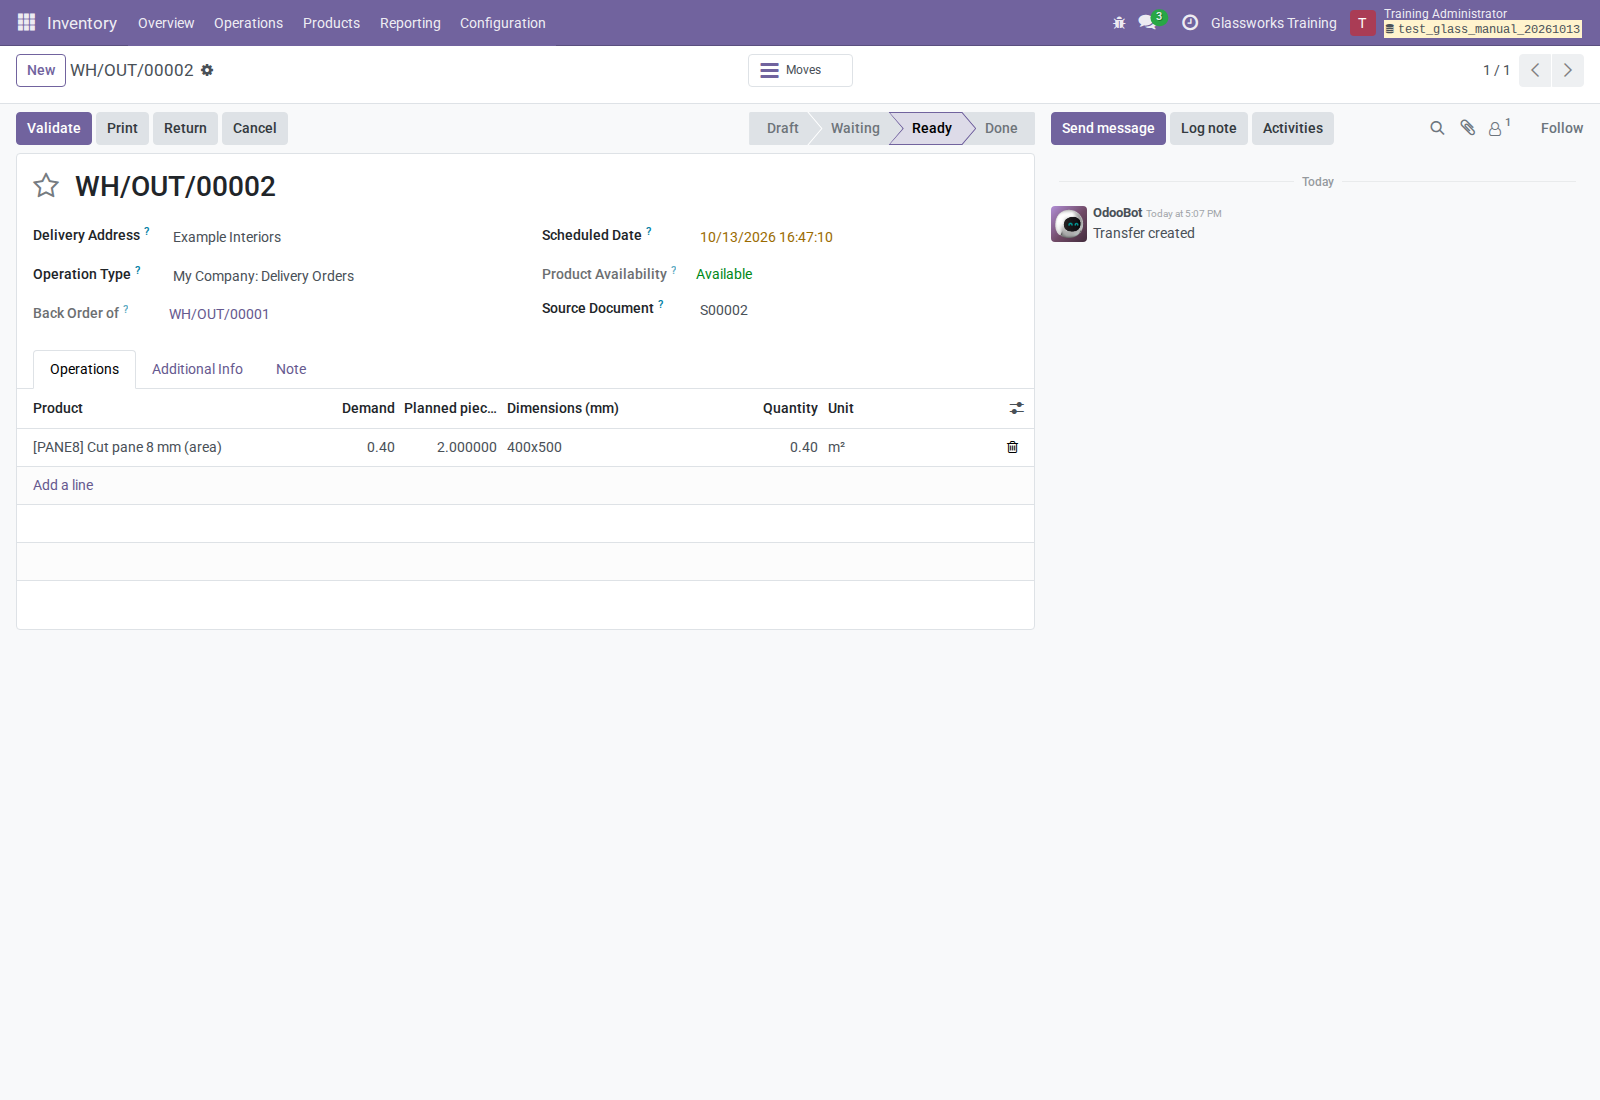Open the Reporting menu
The image size is (1600, 1100).
tap(410, 23)
